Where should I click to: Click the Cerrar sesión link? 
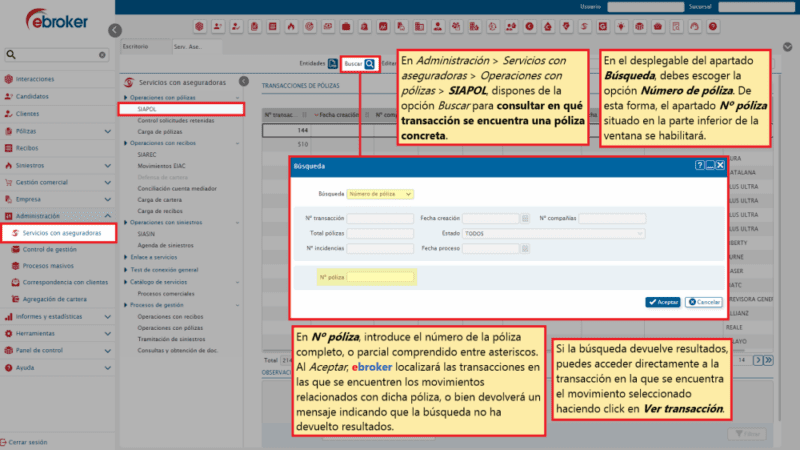point(28,442)
